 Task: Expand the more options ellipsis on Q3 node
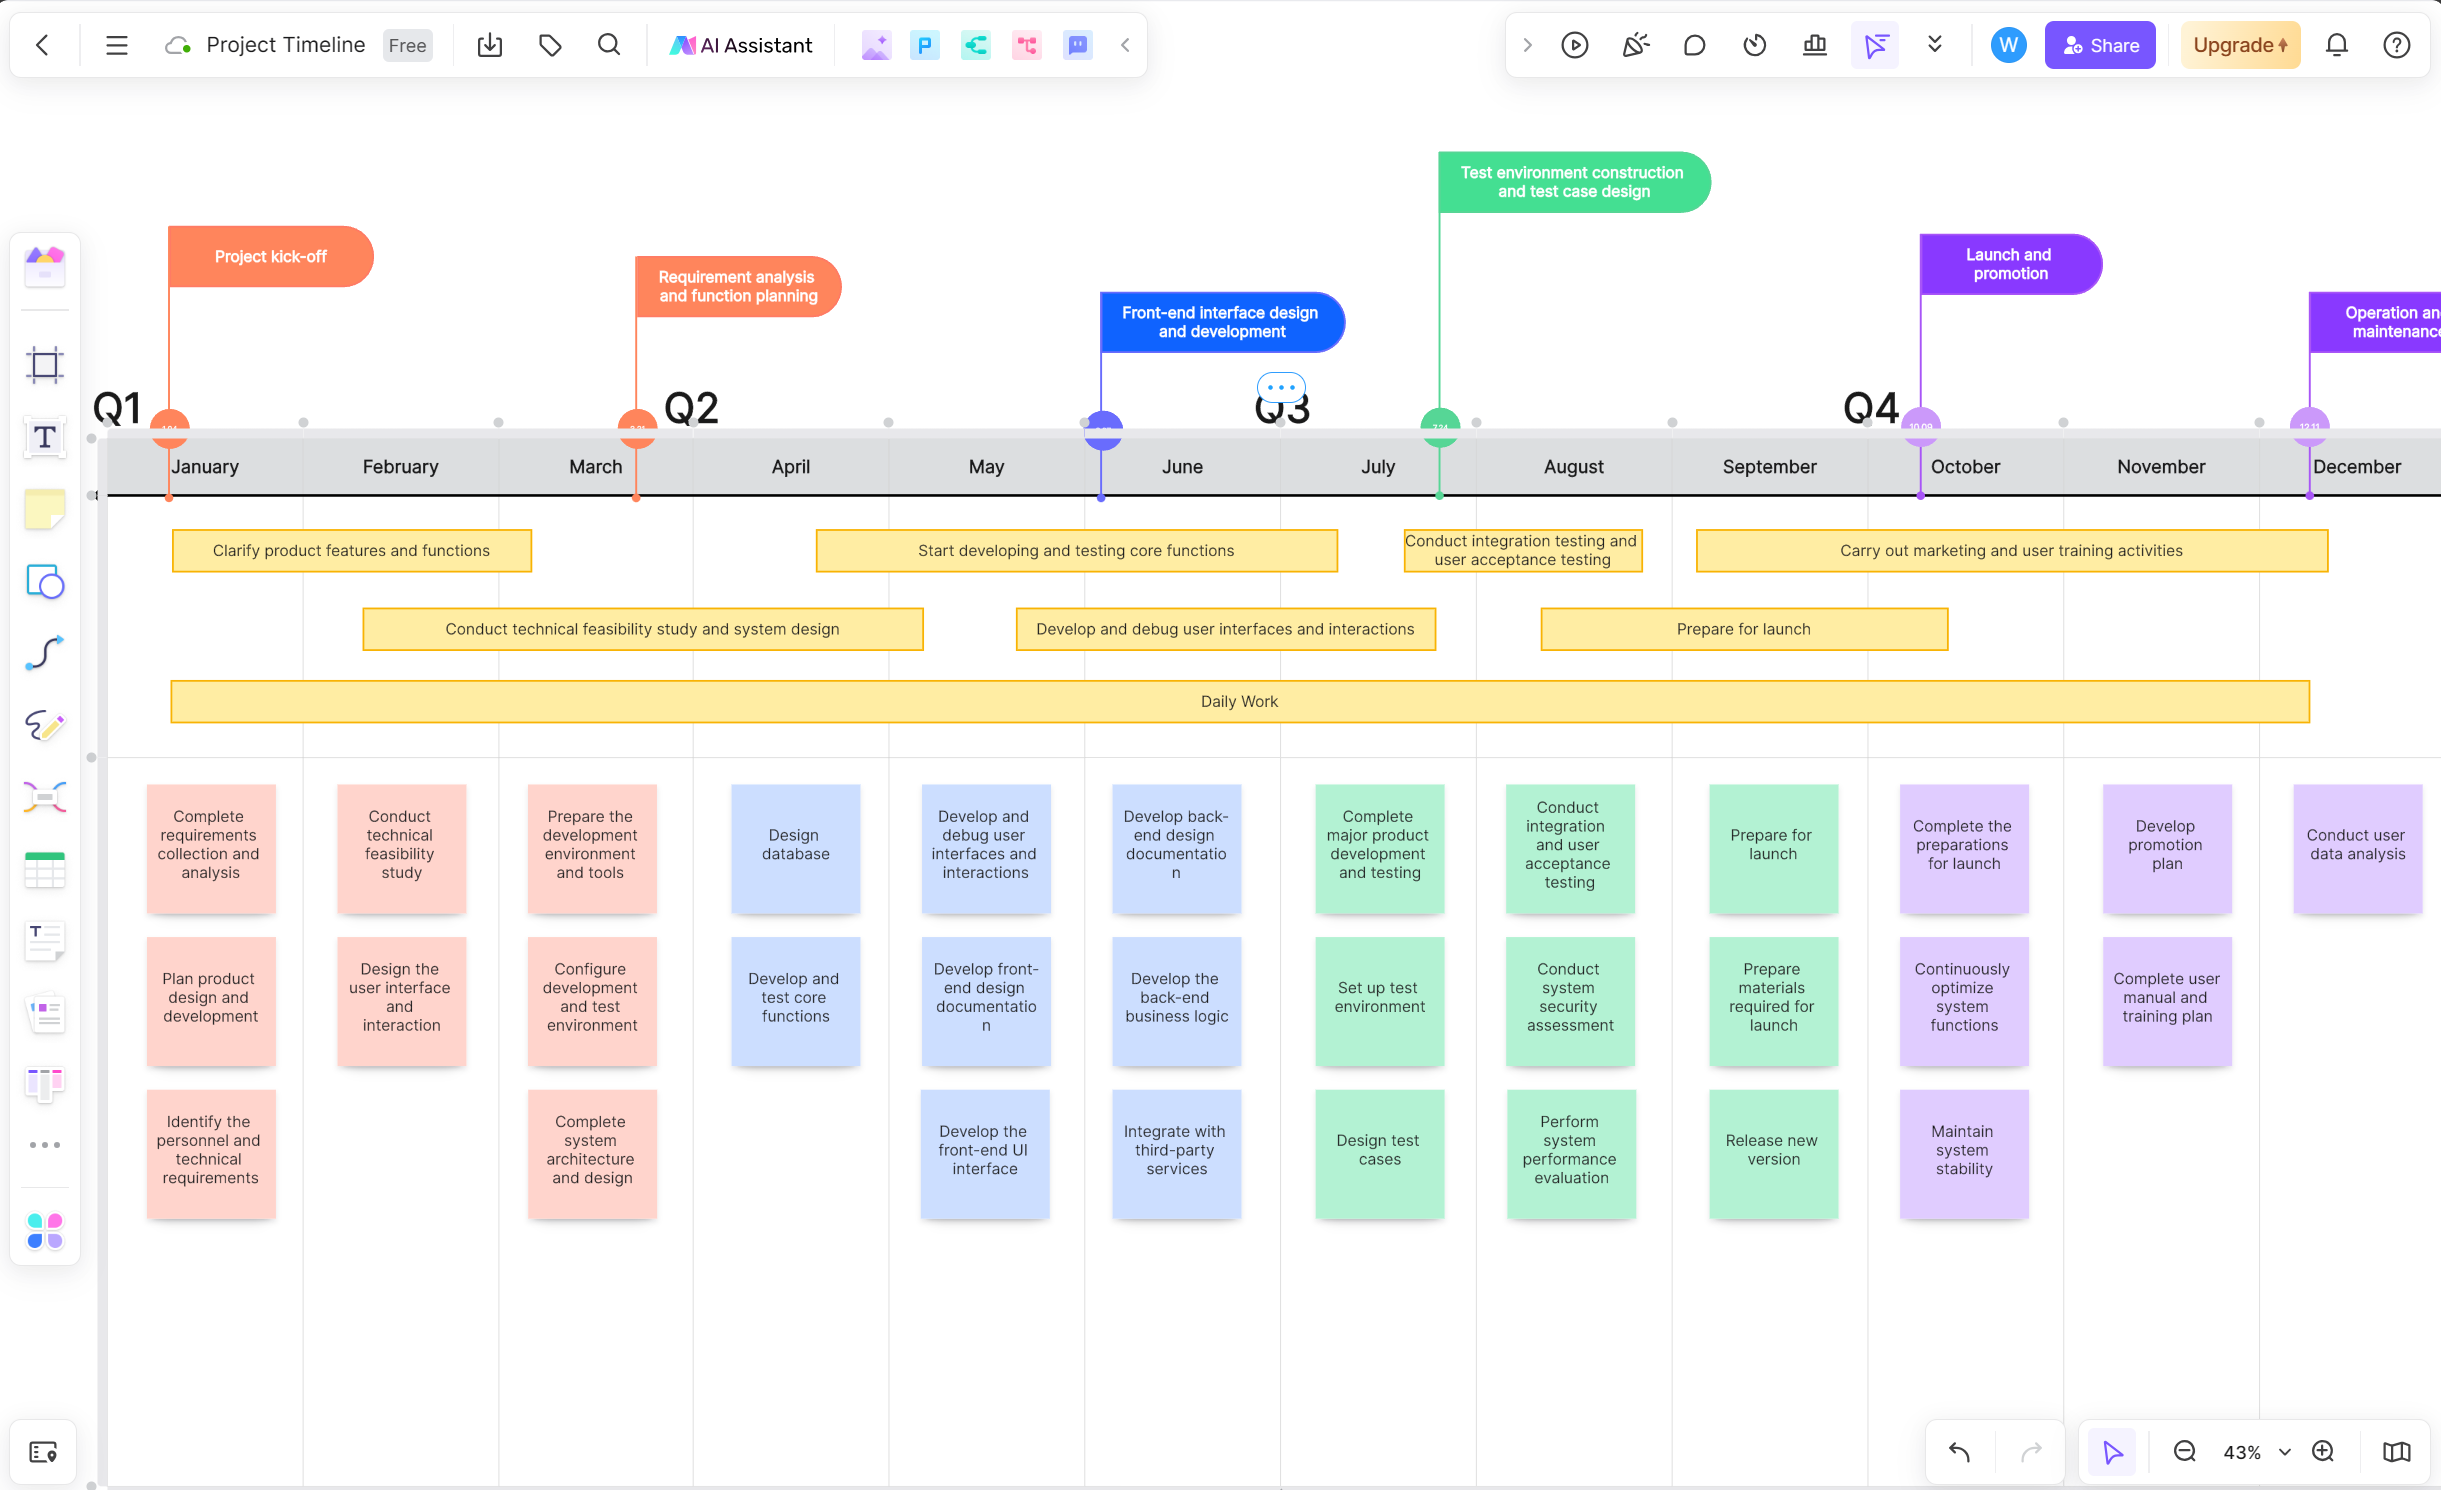tap(1282, 385)
